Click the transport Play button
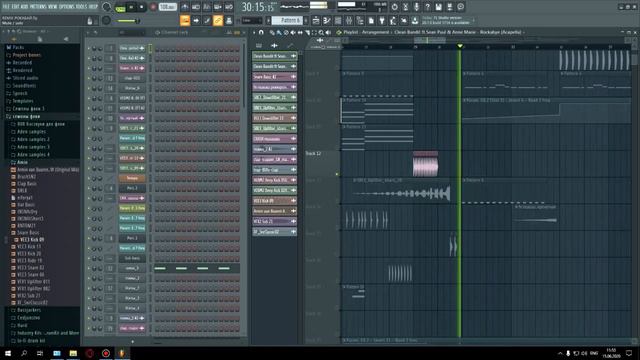640x360 pixels. click(131, 7)
